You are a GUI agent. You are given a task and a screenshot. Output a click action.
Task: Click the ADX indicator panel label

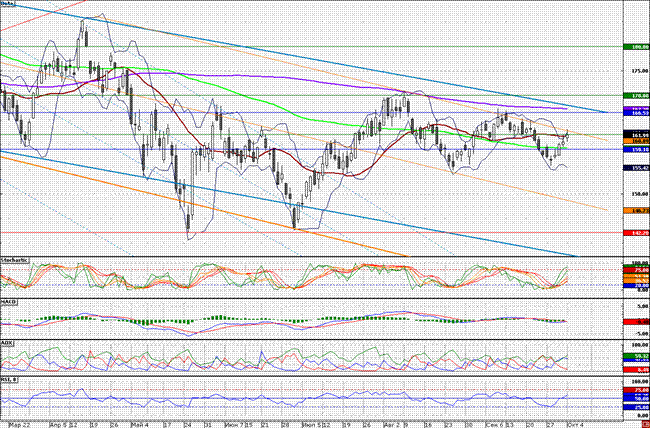10,342
